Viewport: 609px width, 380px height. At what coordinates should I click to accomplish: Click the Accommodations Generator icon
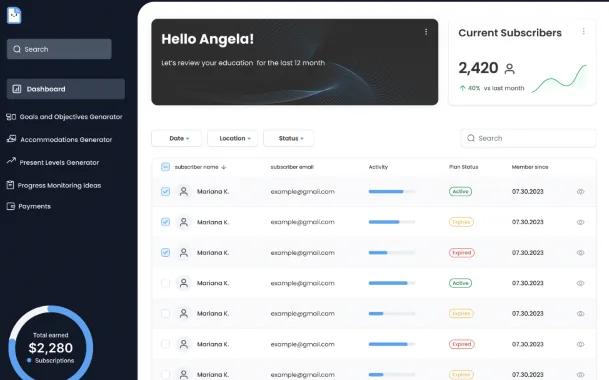click(11, 139)
